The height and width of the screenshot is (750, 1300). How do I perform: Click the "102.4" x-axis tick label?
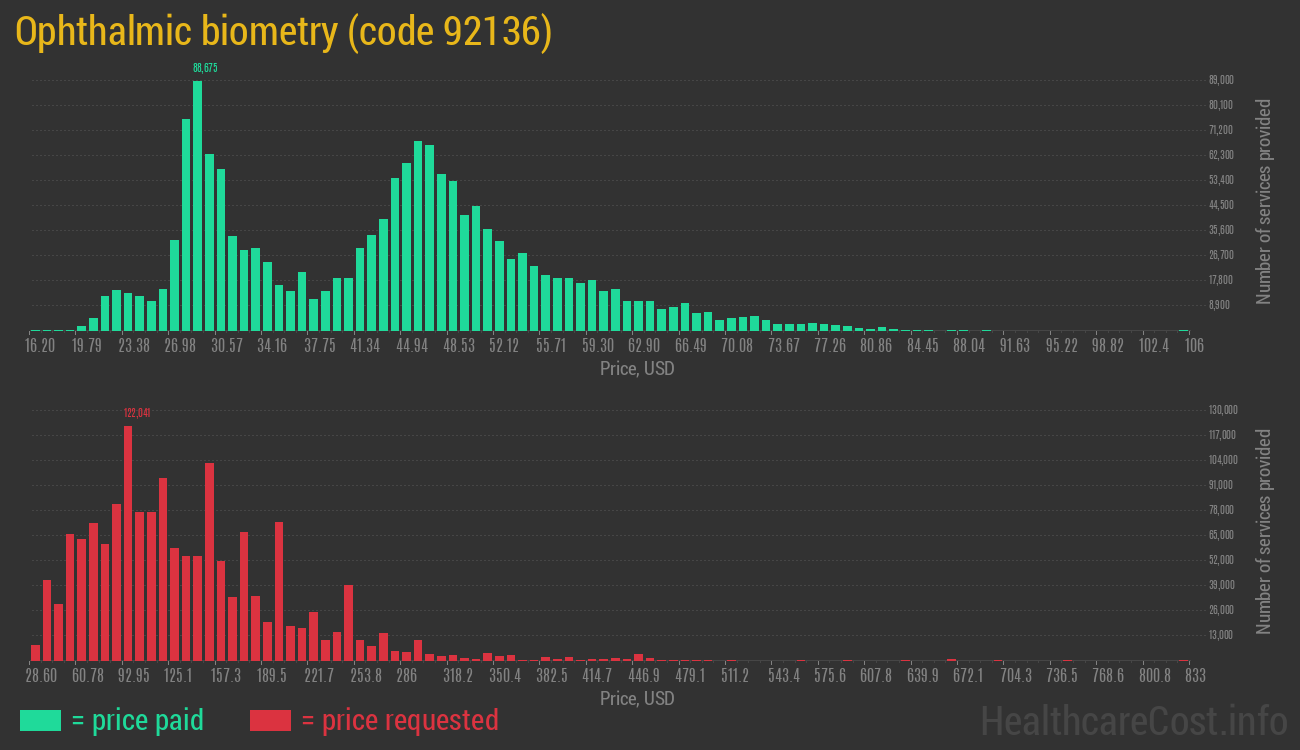(x=1154, y=345)
